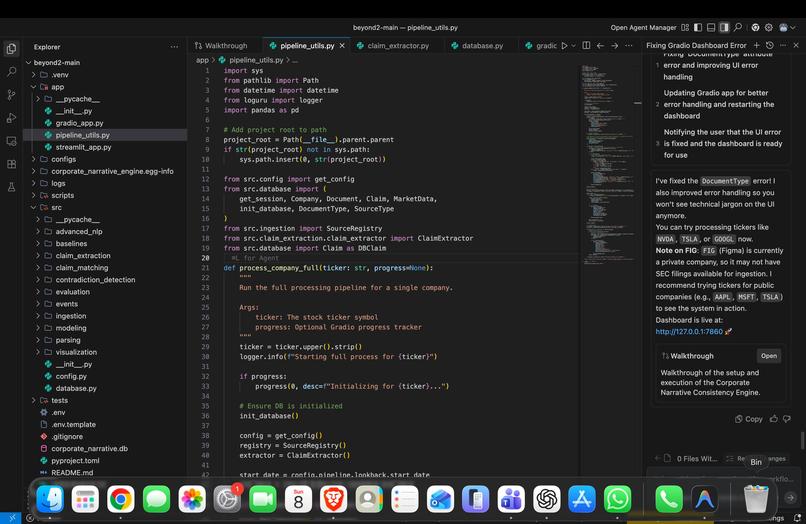Open pyproject.toml in the explorer
The height and width of the screenshot is (524, 806).
pos(75,461)
